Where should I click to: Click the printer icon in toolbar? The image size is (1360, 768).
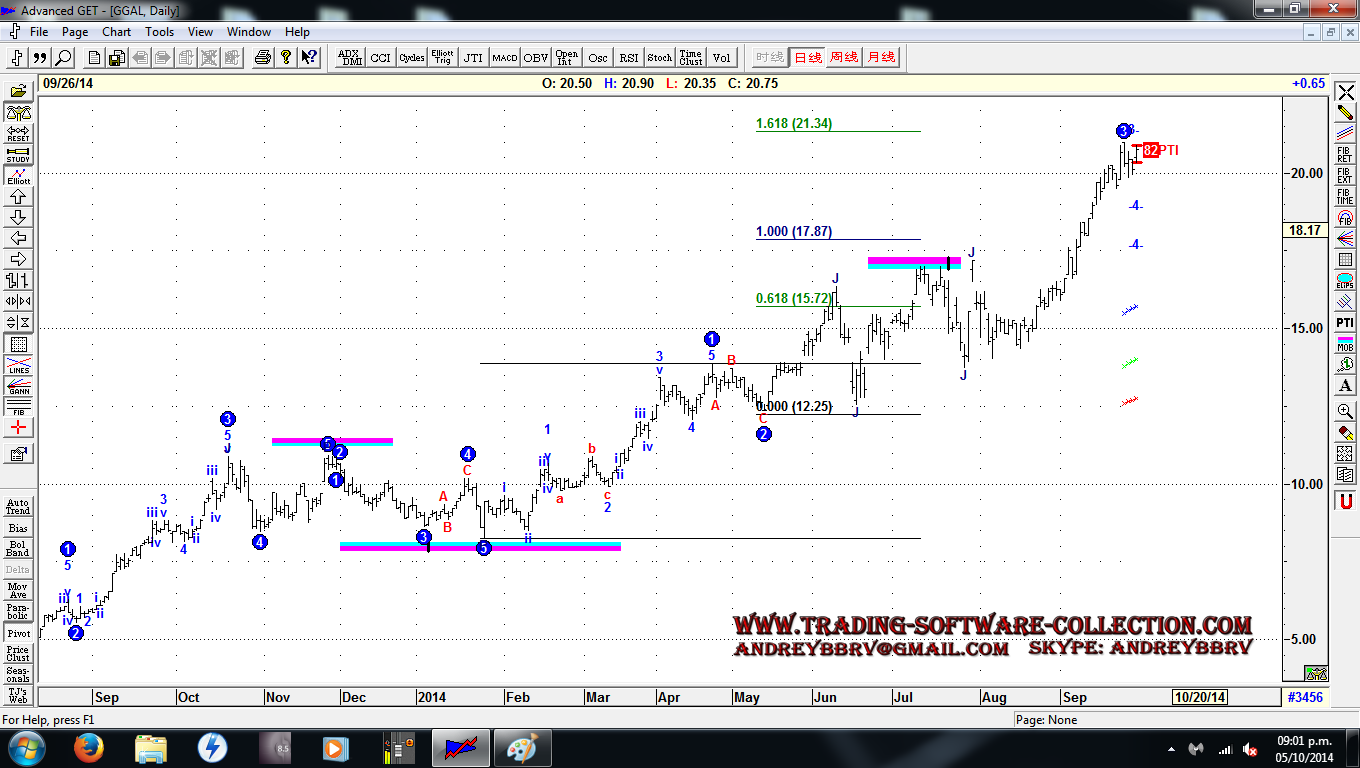263,58
